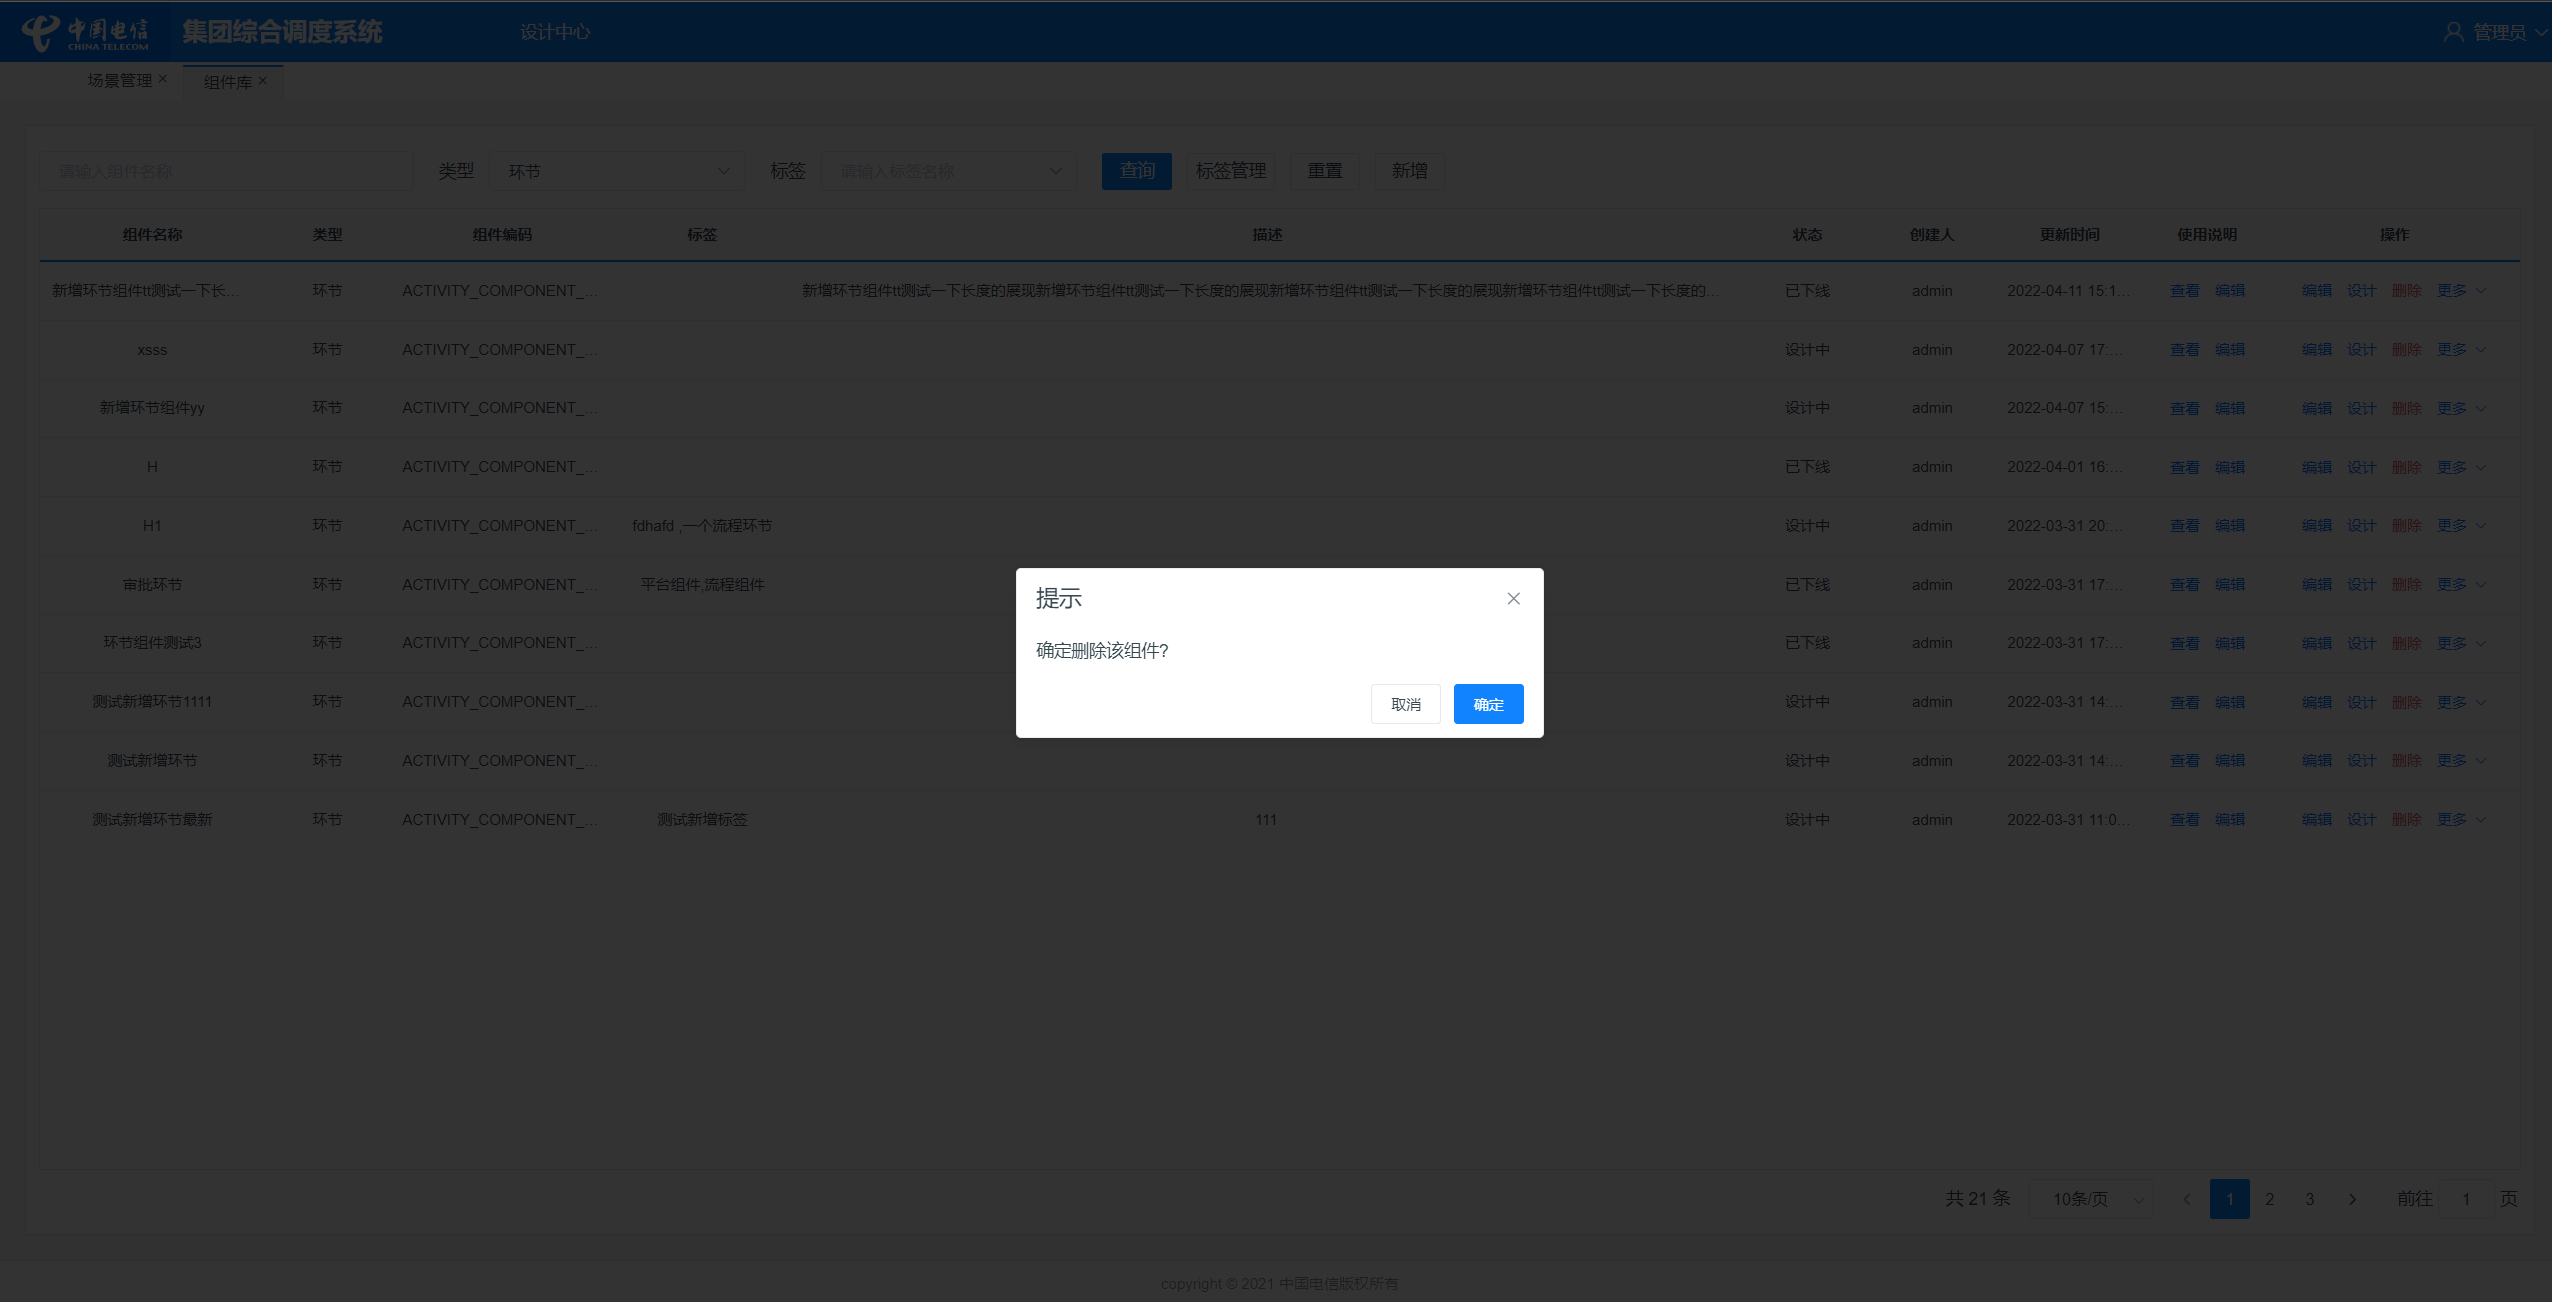The image size is (2552, 1302).
Task: Click previous page arrow in pagination
Action: 2187,1199
